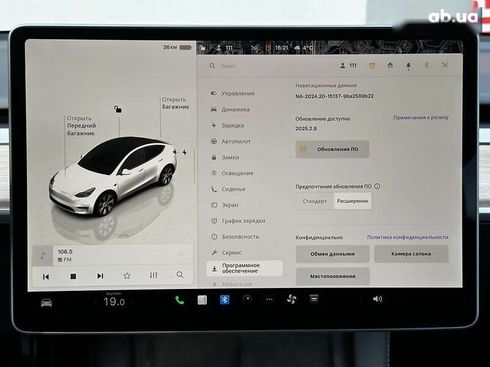Open the График зарядки settings menu

click(x=244, y=221)
